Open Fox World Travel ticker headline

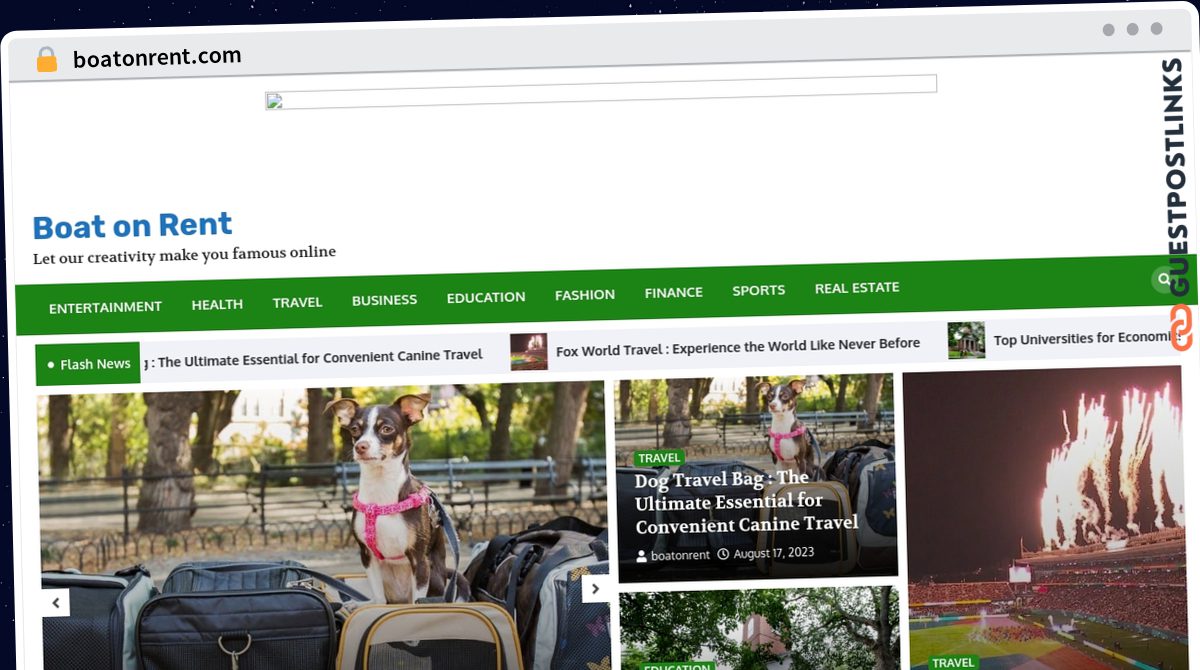tap(738, 346)
